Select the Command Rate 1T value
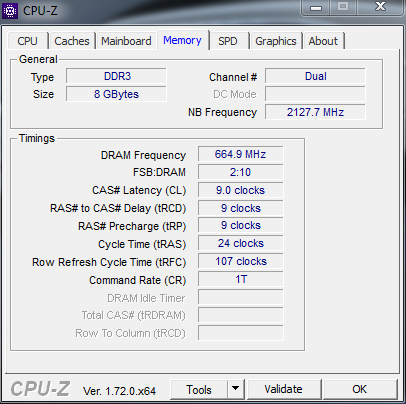This screenshot has height=404, width=406. pyautogui.click(x=241, y=279)
